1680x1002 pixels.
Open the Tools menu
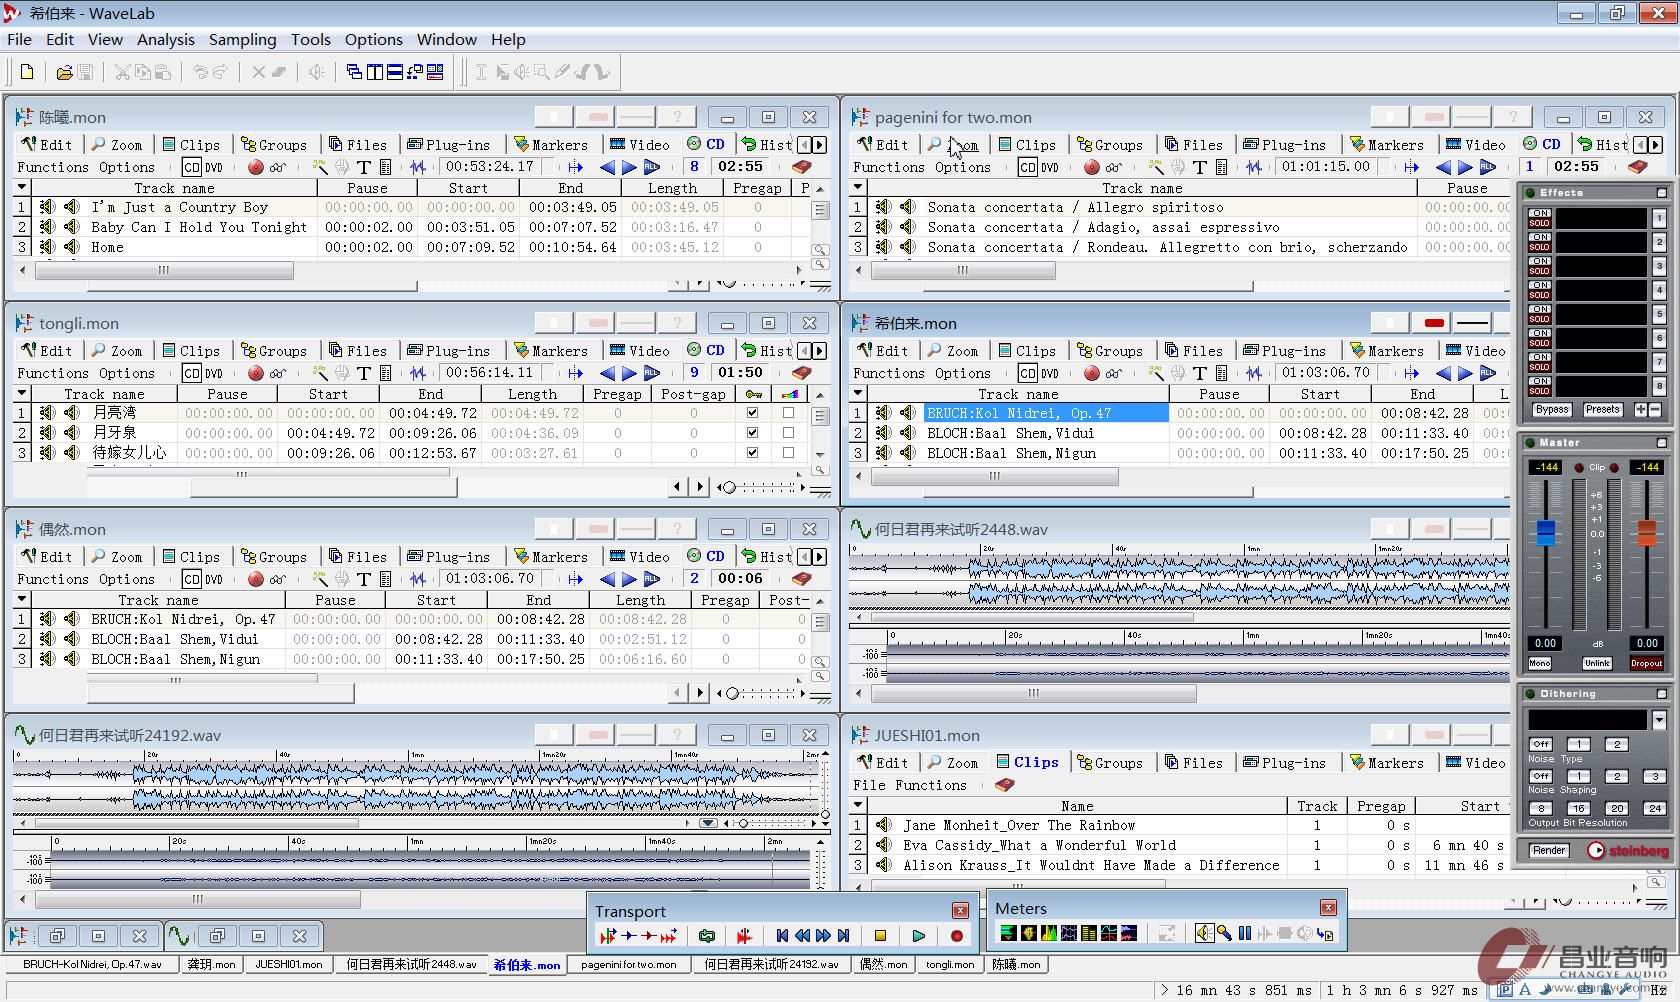[310, 40]
